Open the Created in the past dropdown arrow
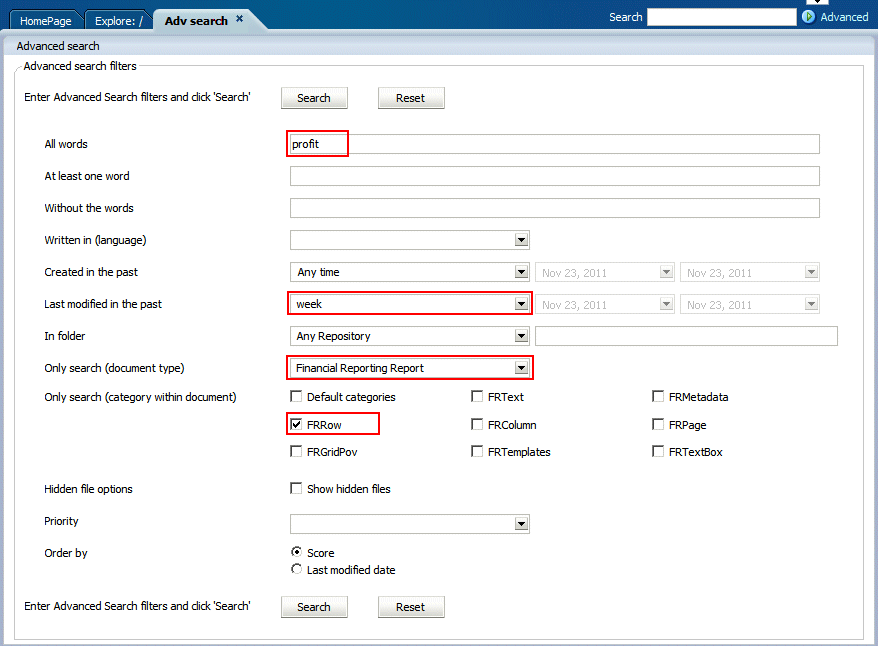 (521, 272)
